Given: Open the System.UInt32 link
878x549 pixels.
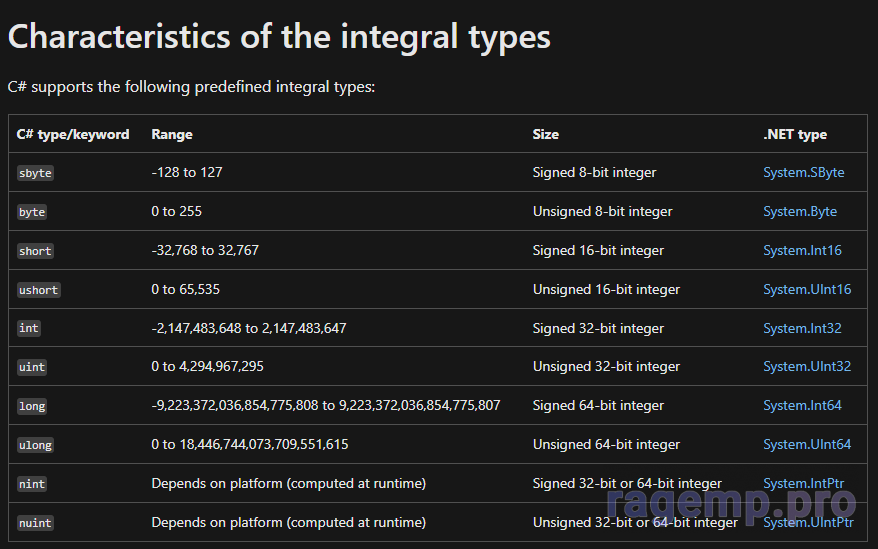Looking at the screenshot, I should click(x=806, y=366).
